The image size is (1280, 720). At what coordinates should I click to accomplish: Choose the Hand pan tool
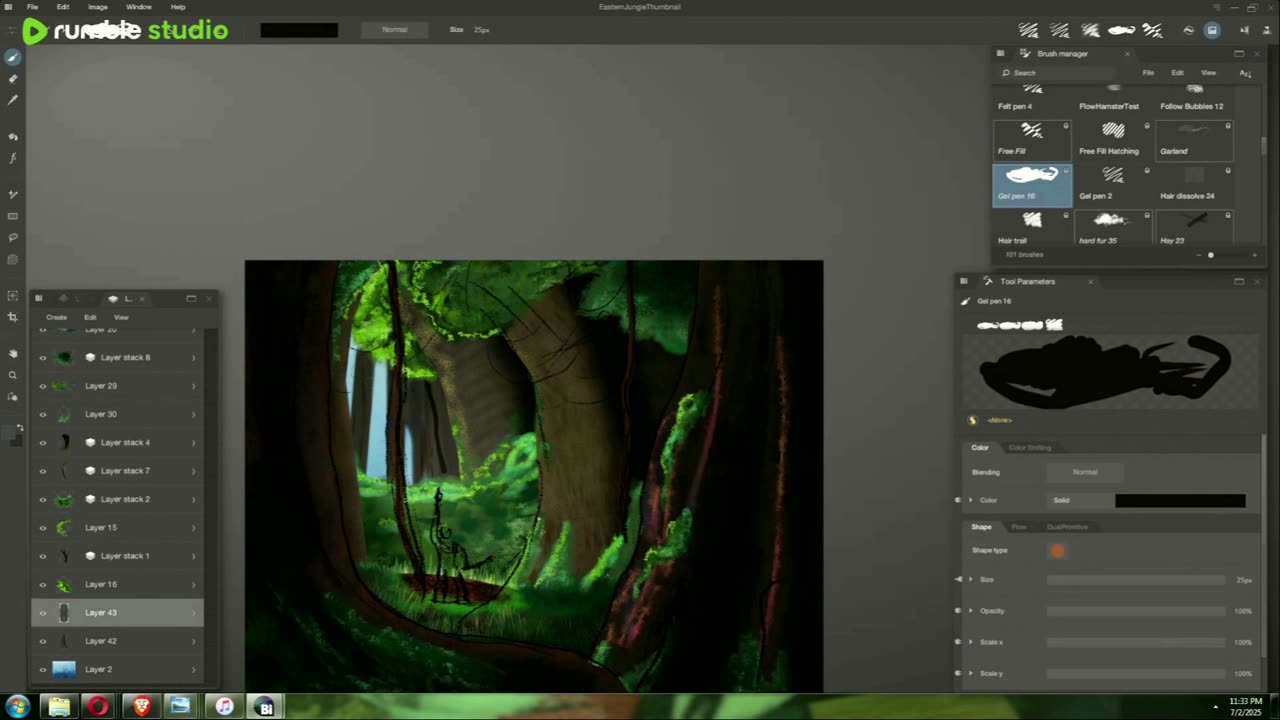click(x=13, y=353)
